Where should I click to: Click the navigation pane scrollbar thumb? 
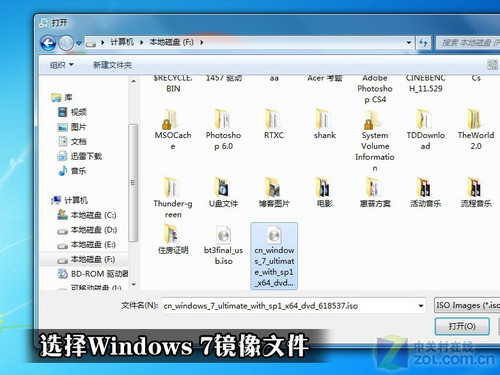click(133, 183)
